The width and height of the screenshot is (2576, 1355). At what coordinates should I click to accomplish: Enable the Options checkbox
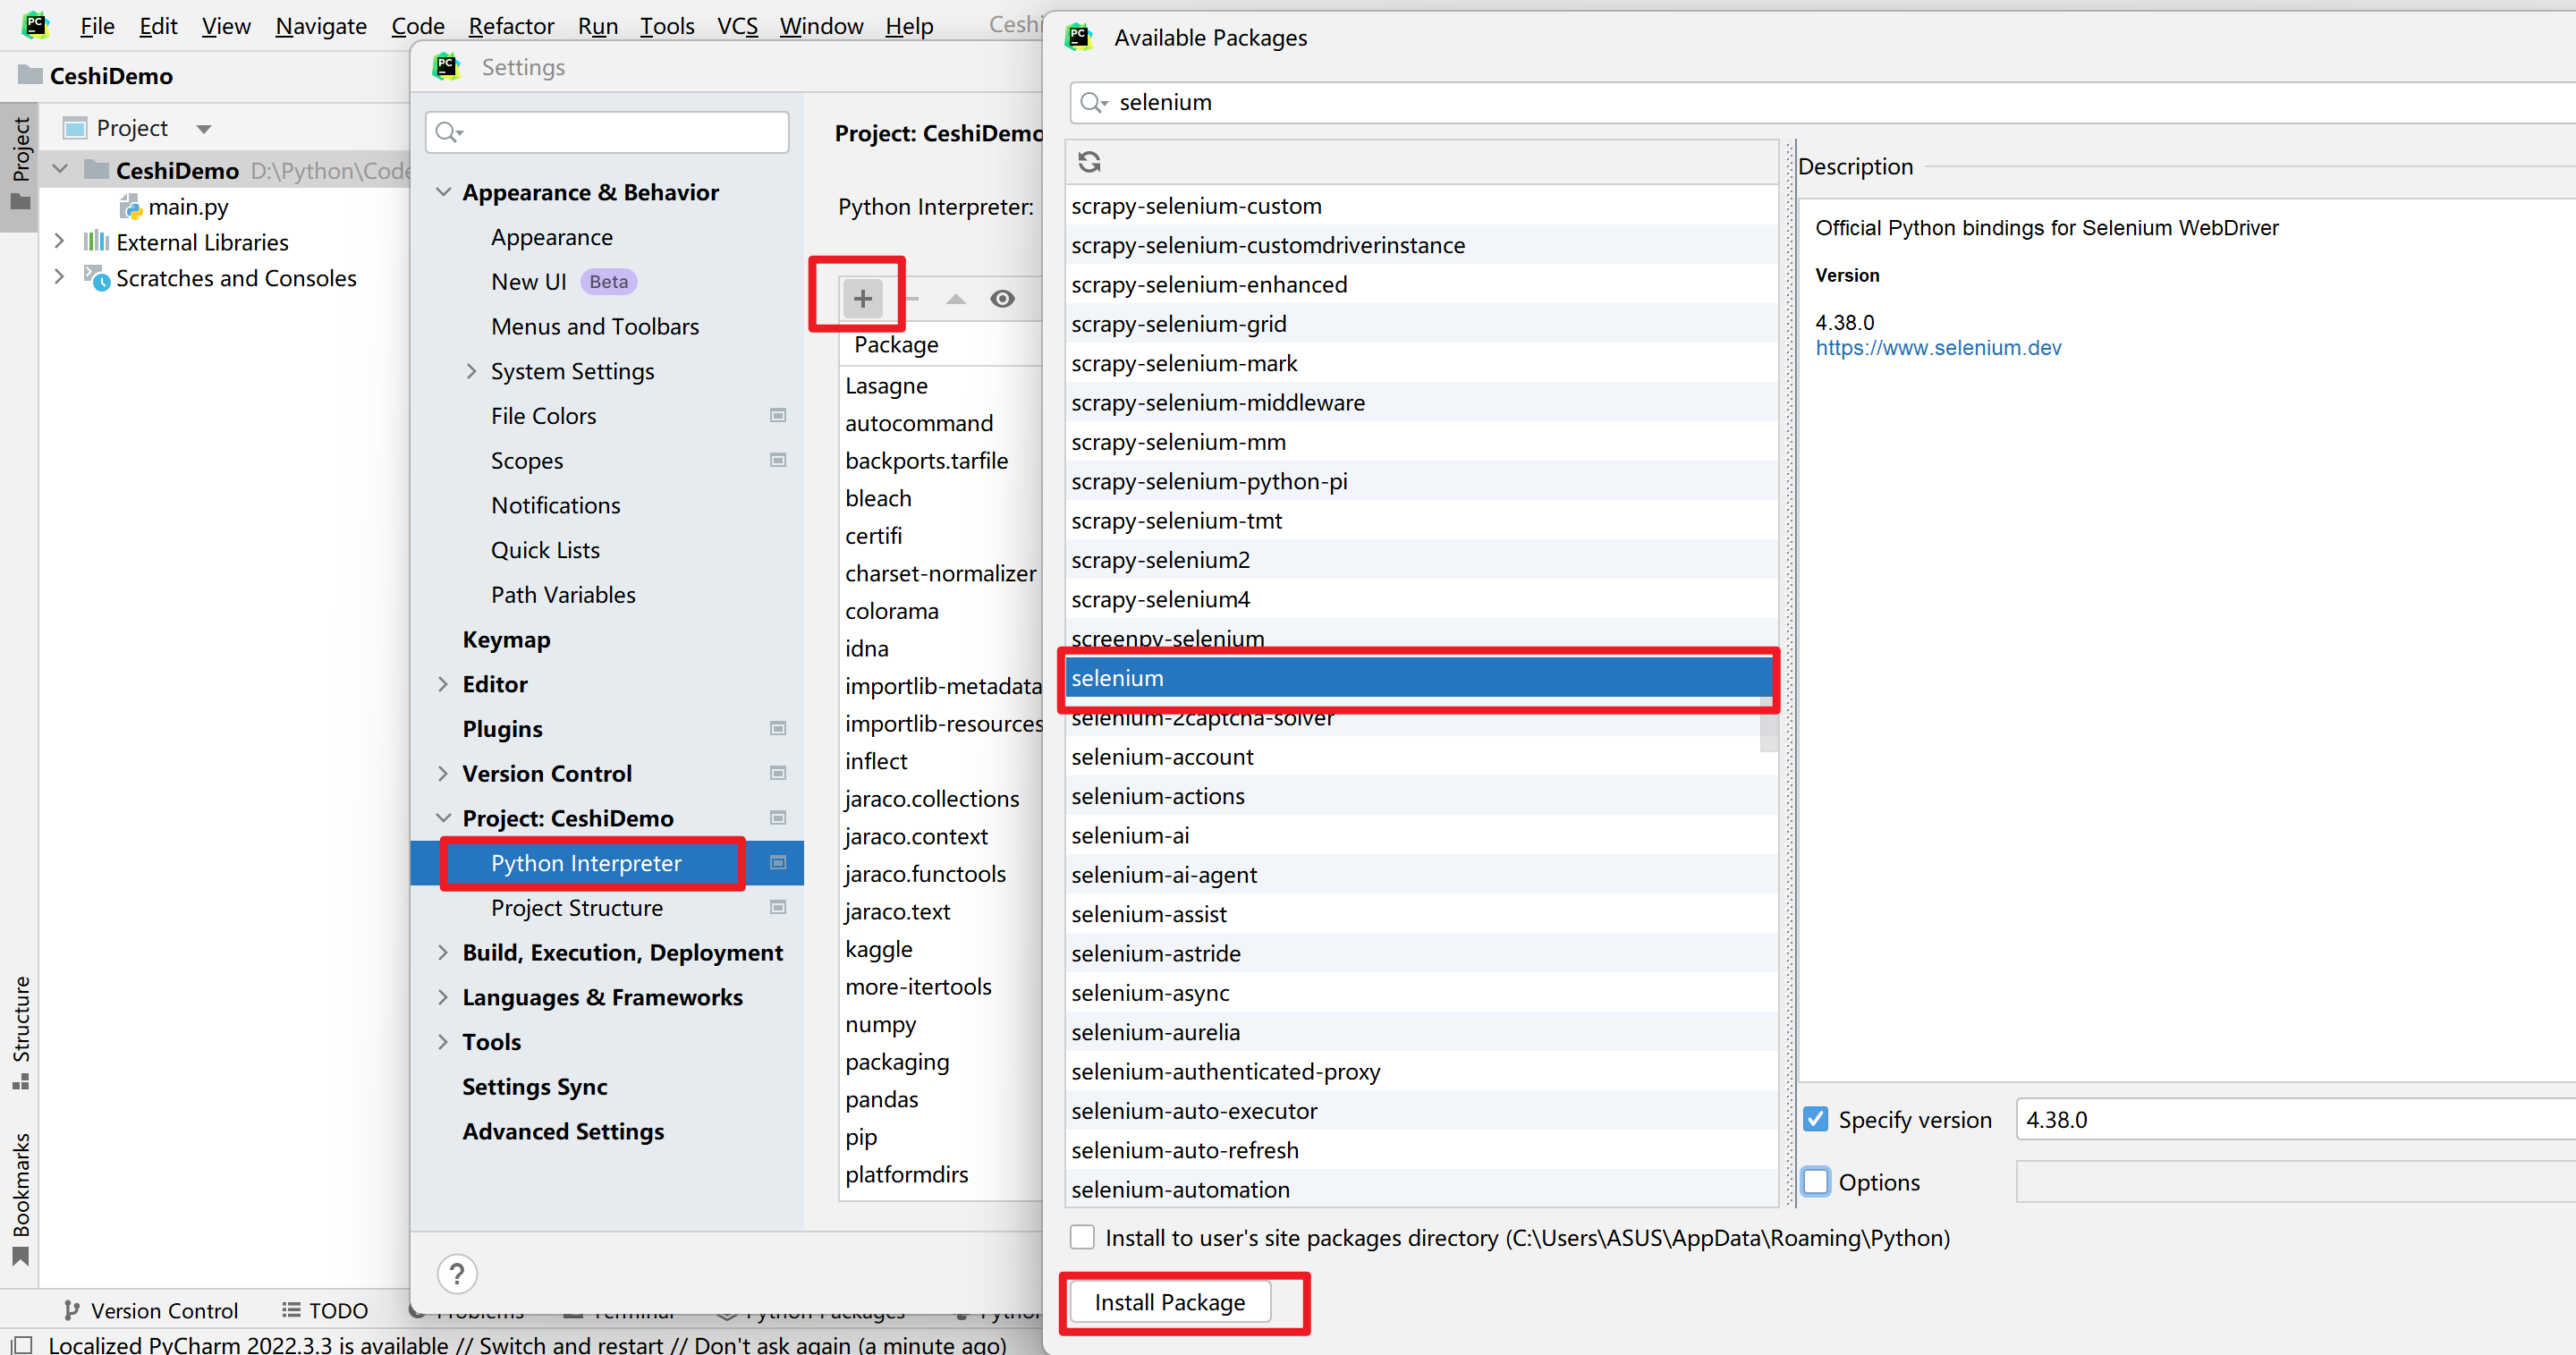pos(1816,1181)
